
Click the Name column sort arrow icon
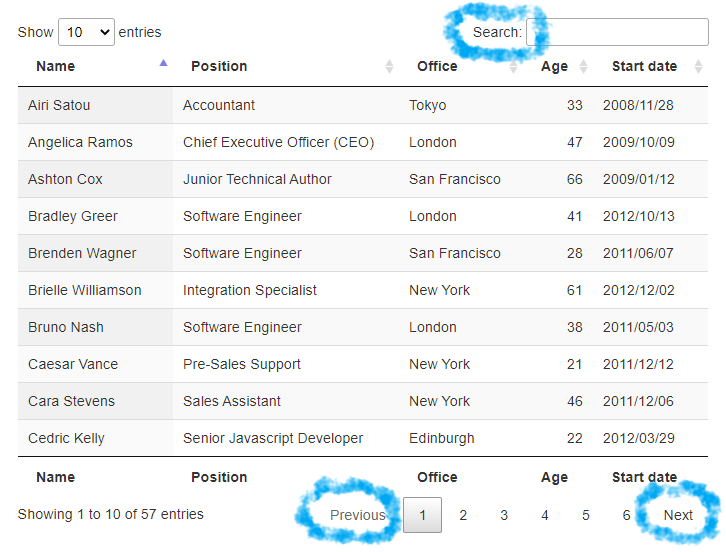[164, 63]
